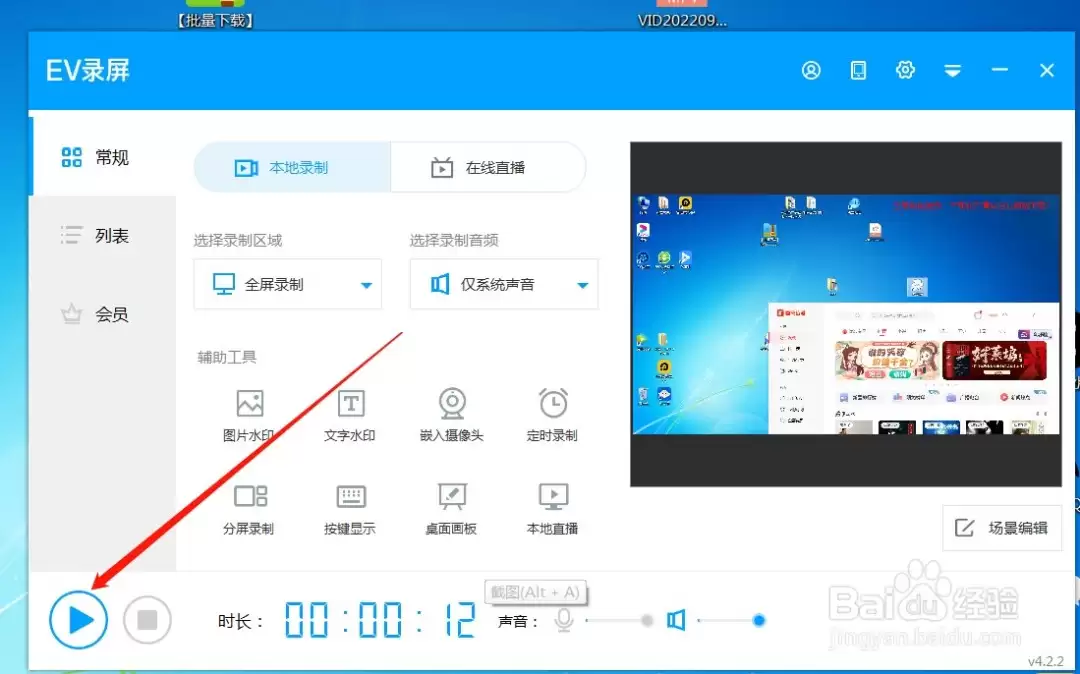Expand the 仅系统声音 audio source dropdown
Screen dimensions: 1080x674
[504, 284]
